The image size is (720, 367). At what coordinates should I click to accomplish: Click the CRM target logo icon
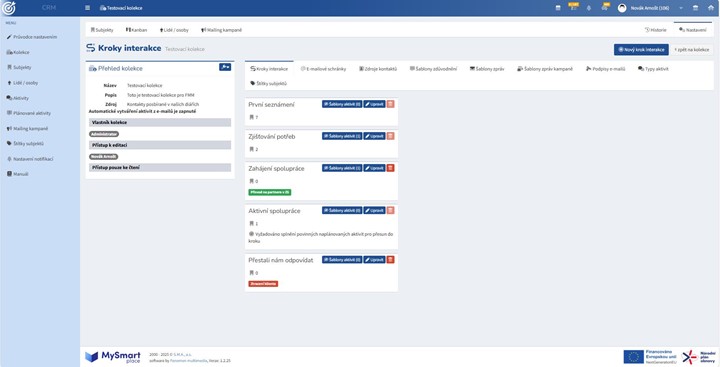pyautogui.click(x=9, y=8)
